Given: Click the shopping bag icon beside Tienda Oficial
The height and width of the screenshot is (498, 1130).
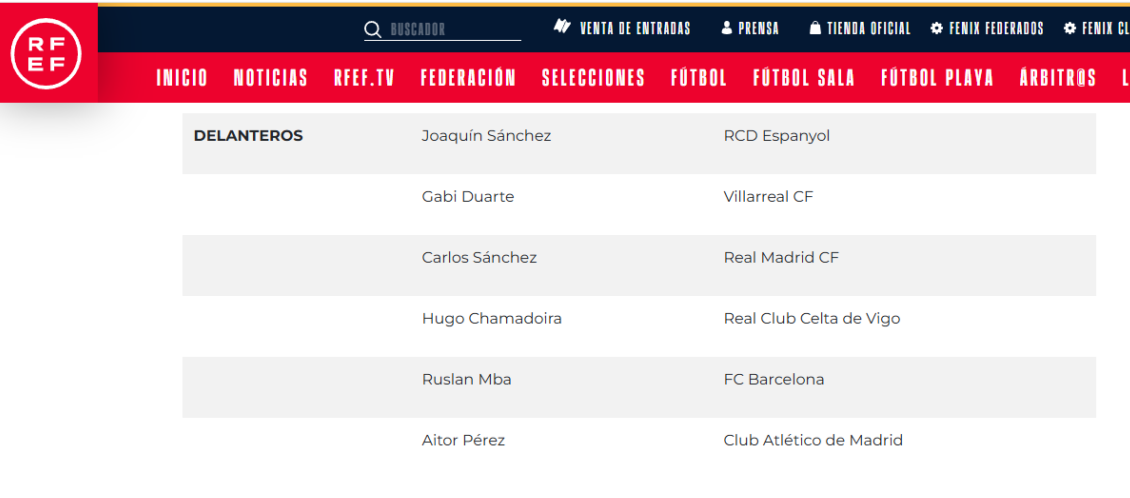Looking at the screenshot, I should point(815,29).
